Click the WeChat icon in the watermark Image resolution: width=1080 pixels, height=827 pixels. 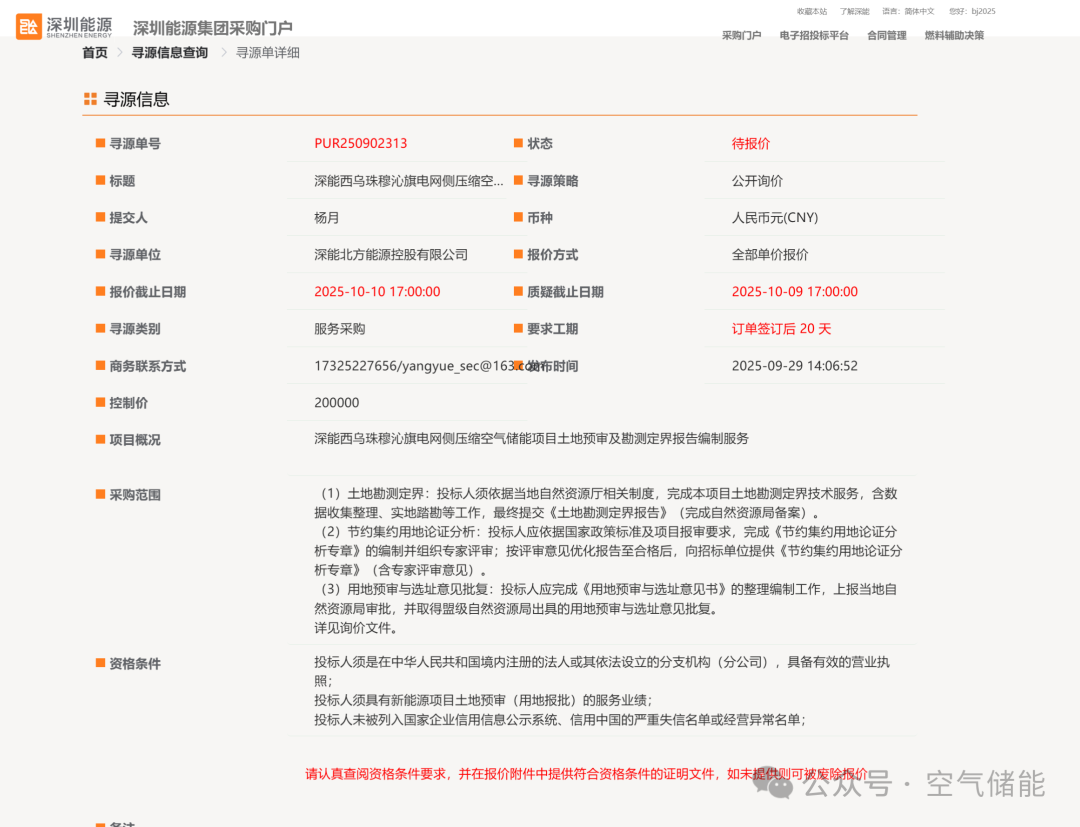pyautogui.click(x=774, y=785)
